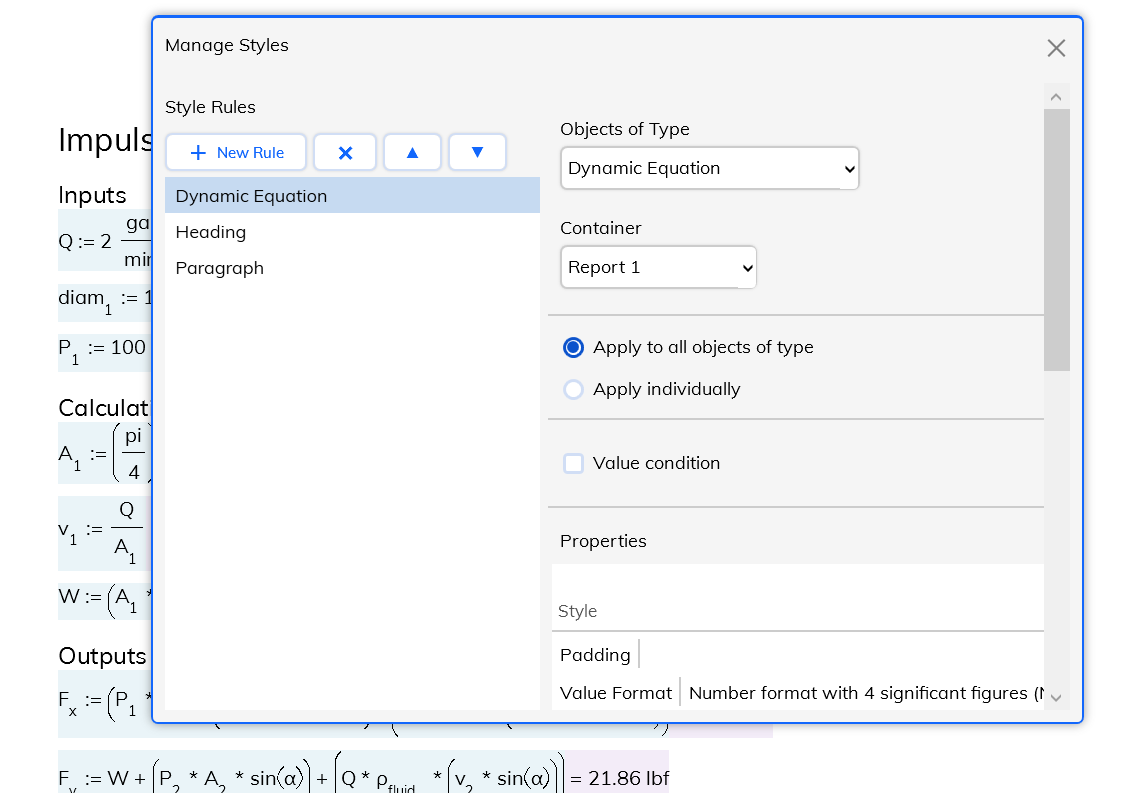Click the Style search input field
The height and width of the screenshot is (793, 1133).
tap(797, 611)
